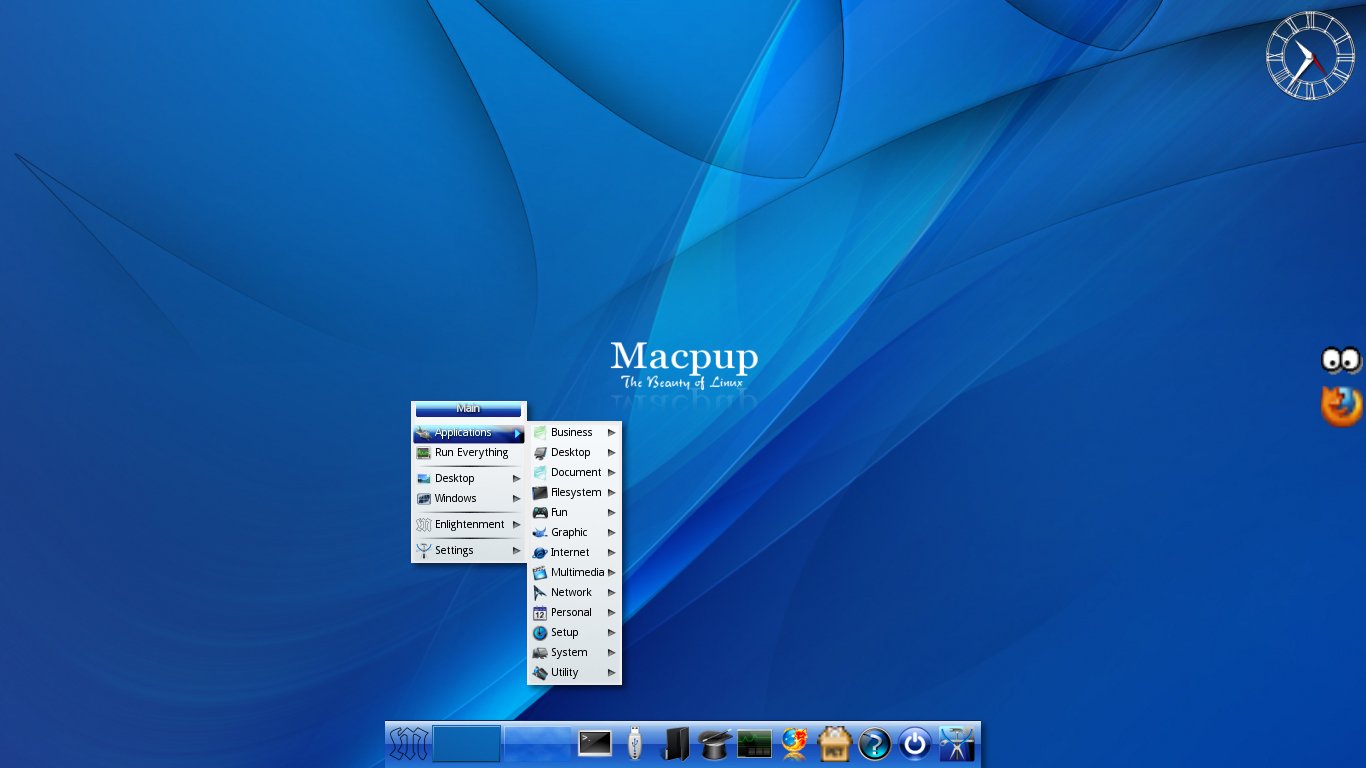The image size is (1366, 768).
Task: Click the System category icon
Action: [540, 653]
